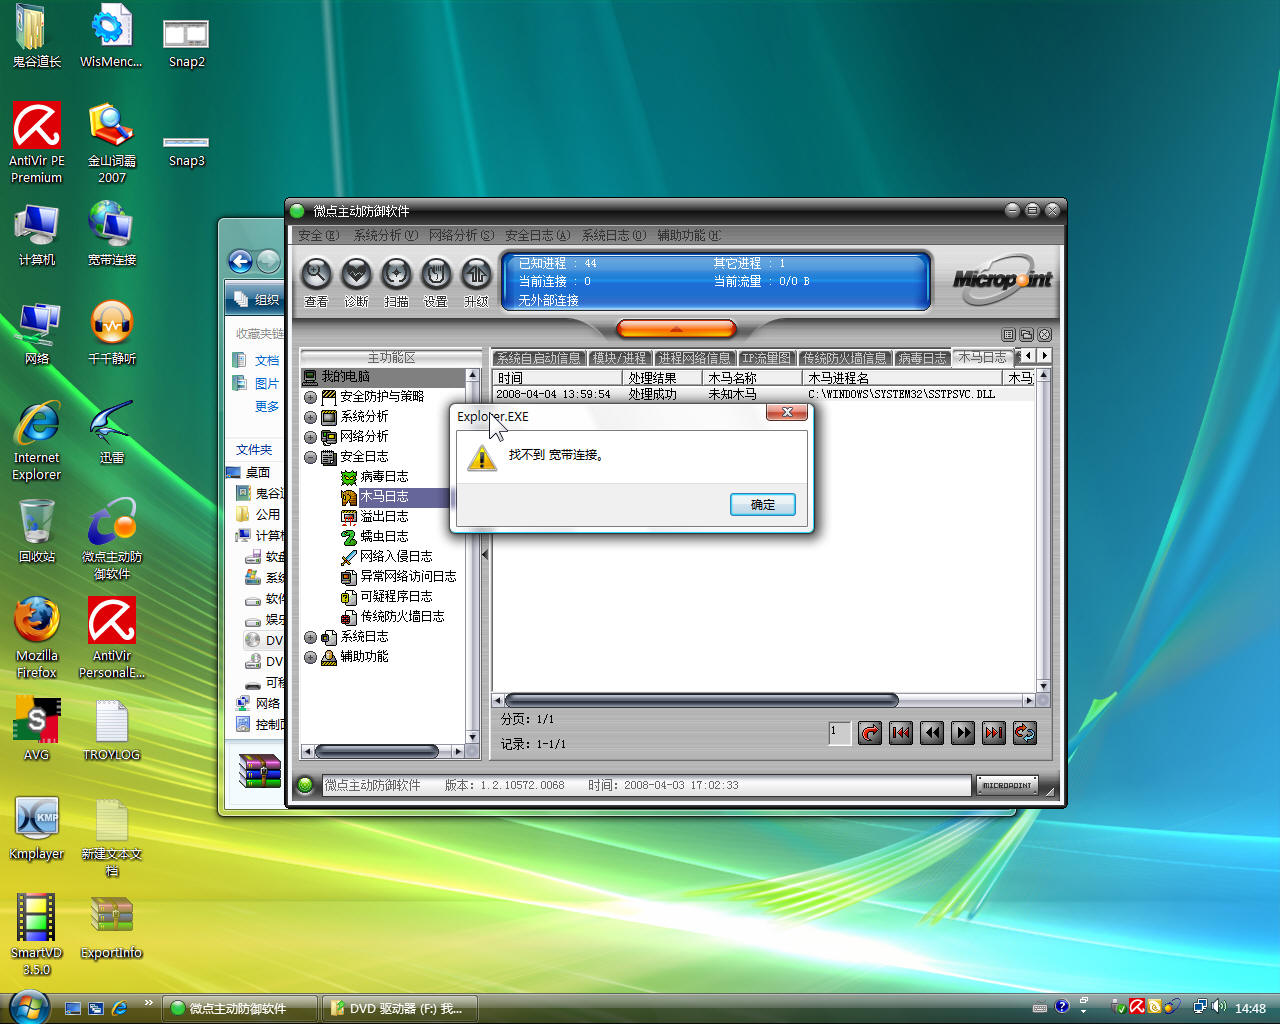Click the 时间 column header
This screenshot has width=1280, height=1024.
point(558,378)
